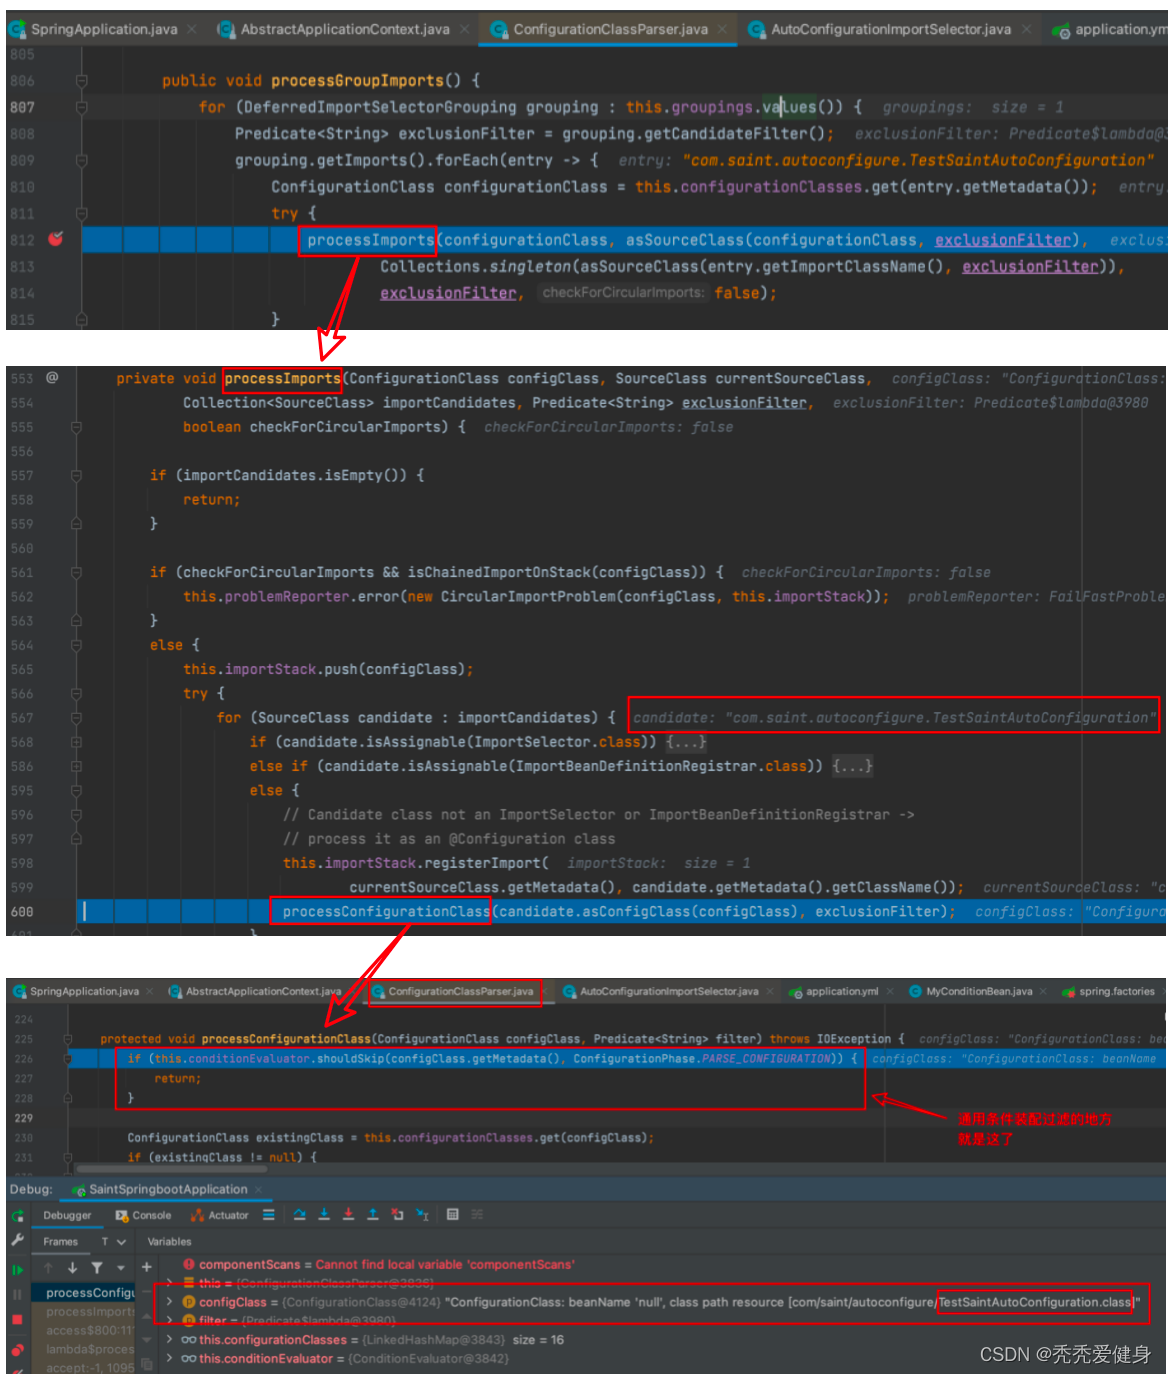Screen dimensions: 1168x1374
Task: Toggle code folding at line 568
Action: [x=76, y=742]
